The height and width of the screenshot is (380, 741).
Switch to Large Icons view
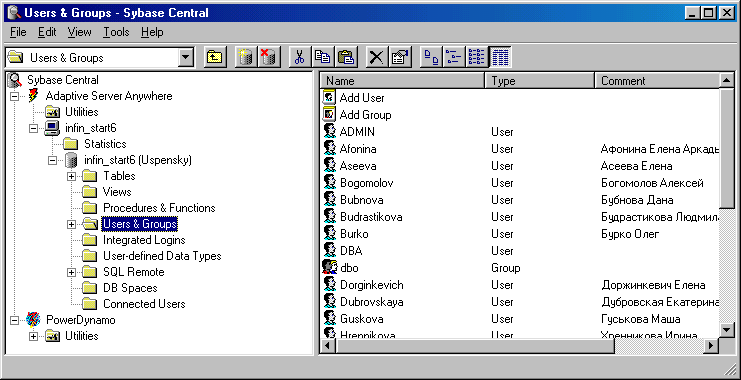click(430, 57)
